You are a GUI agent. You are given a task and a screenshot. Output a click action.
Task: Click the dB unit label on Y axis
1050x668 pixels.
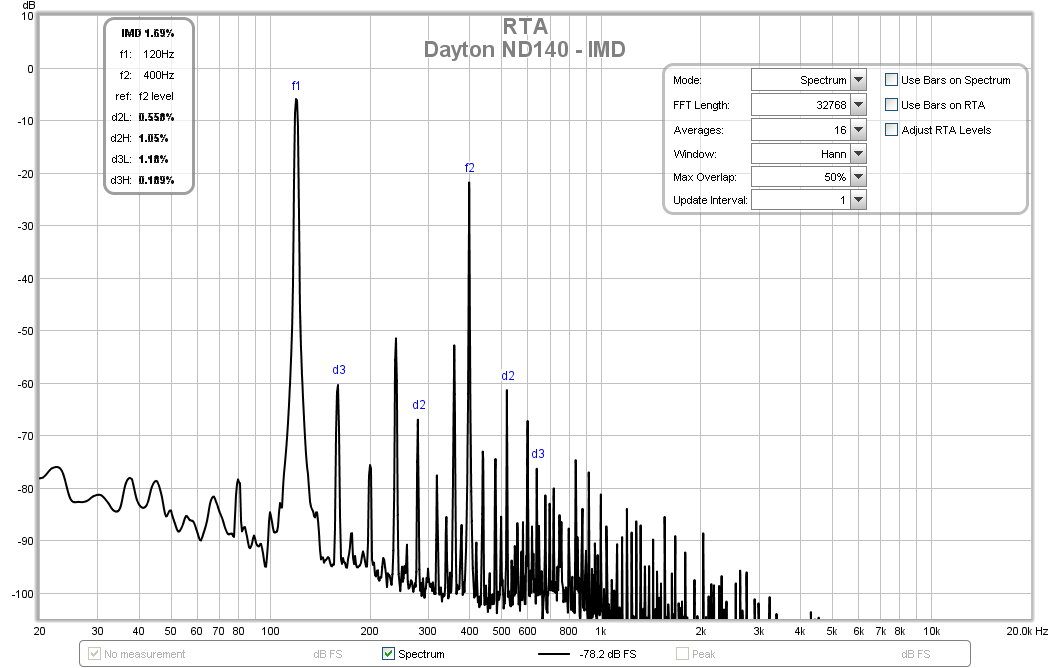click(x=29, y=5)
